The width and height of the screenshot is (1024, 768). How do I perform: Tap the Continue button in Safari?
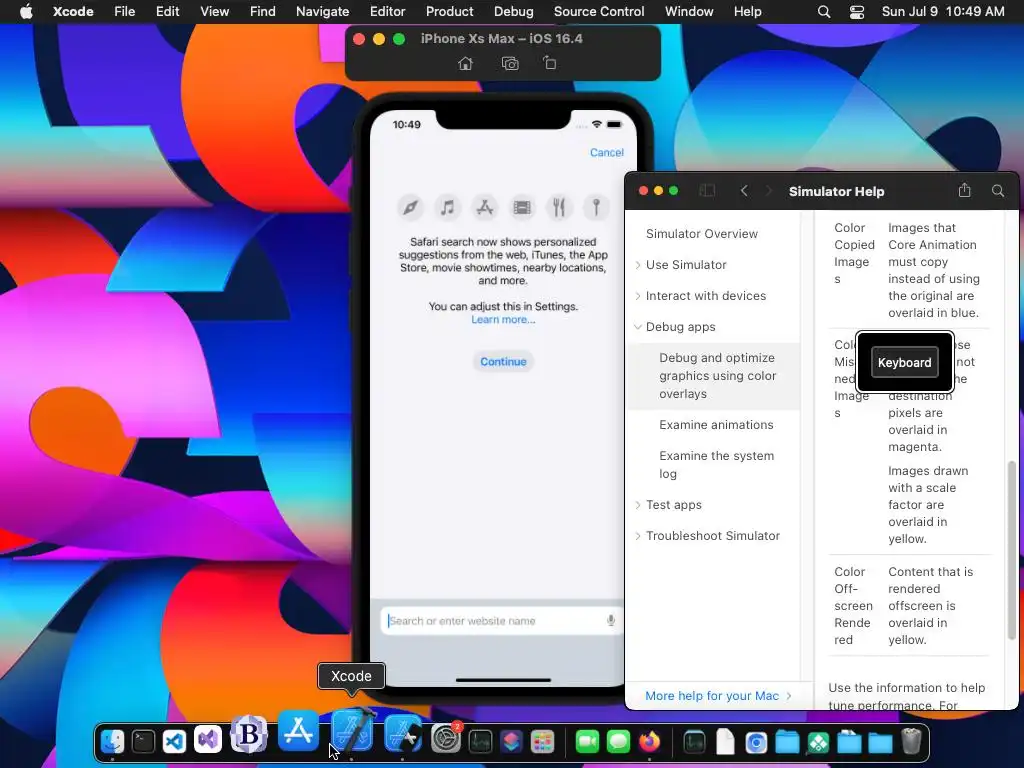coord(503,361)
